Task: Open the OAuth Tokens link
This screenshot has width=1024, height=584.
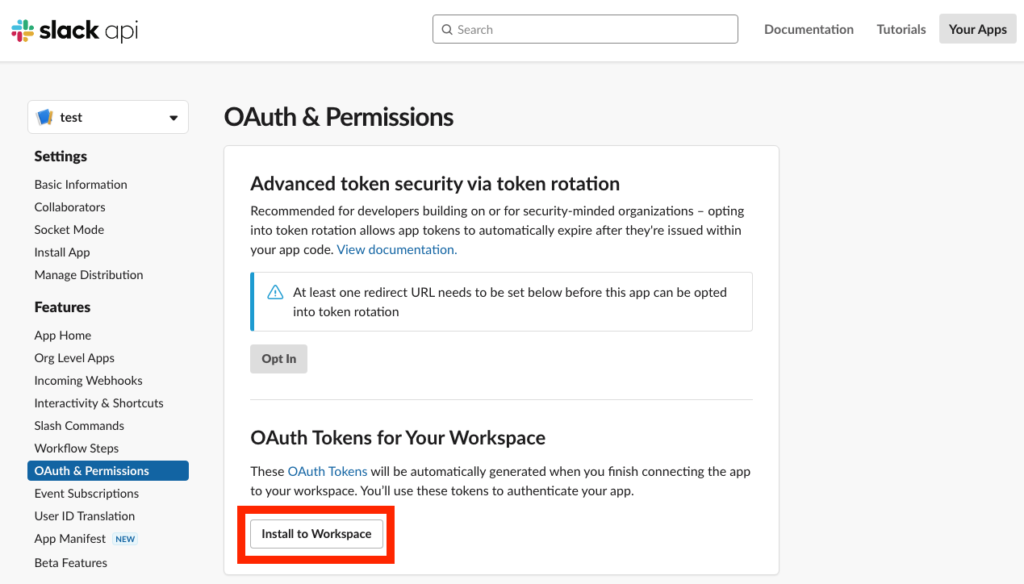Action: click(327, 471)
